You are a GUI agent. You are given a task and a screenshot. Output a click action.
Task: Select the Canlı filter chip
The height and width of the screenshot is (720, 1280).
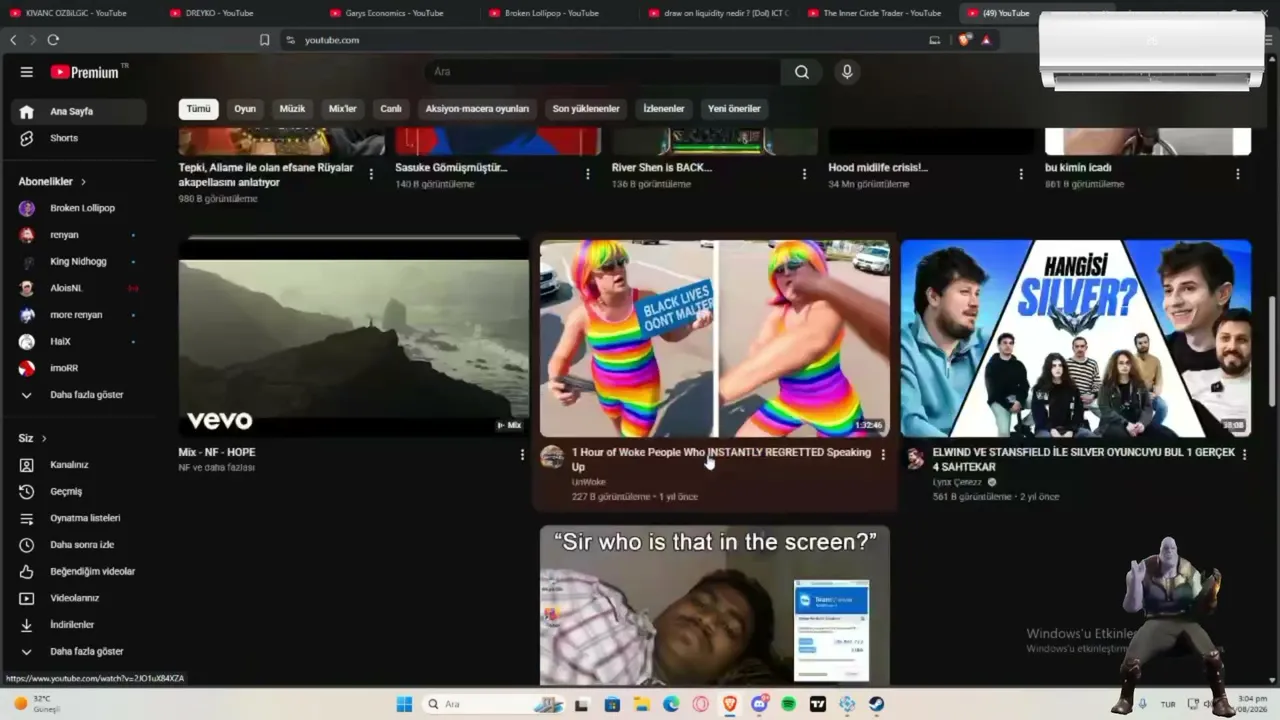click(391, 109)
